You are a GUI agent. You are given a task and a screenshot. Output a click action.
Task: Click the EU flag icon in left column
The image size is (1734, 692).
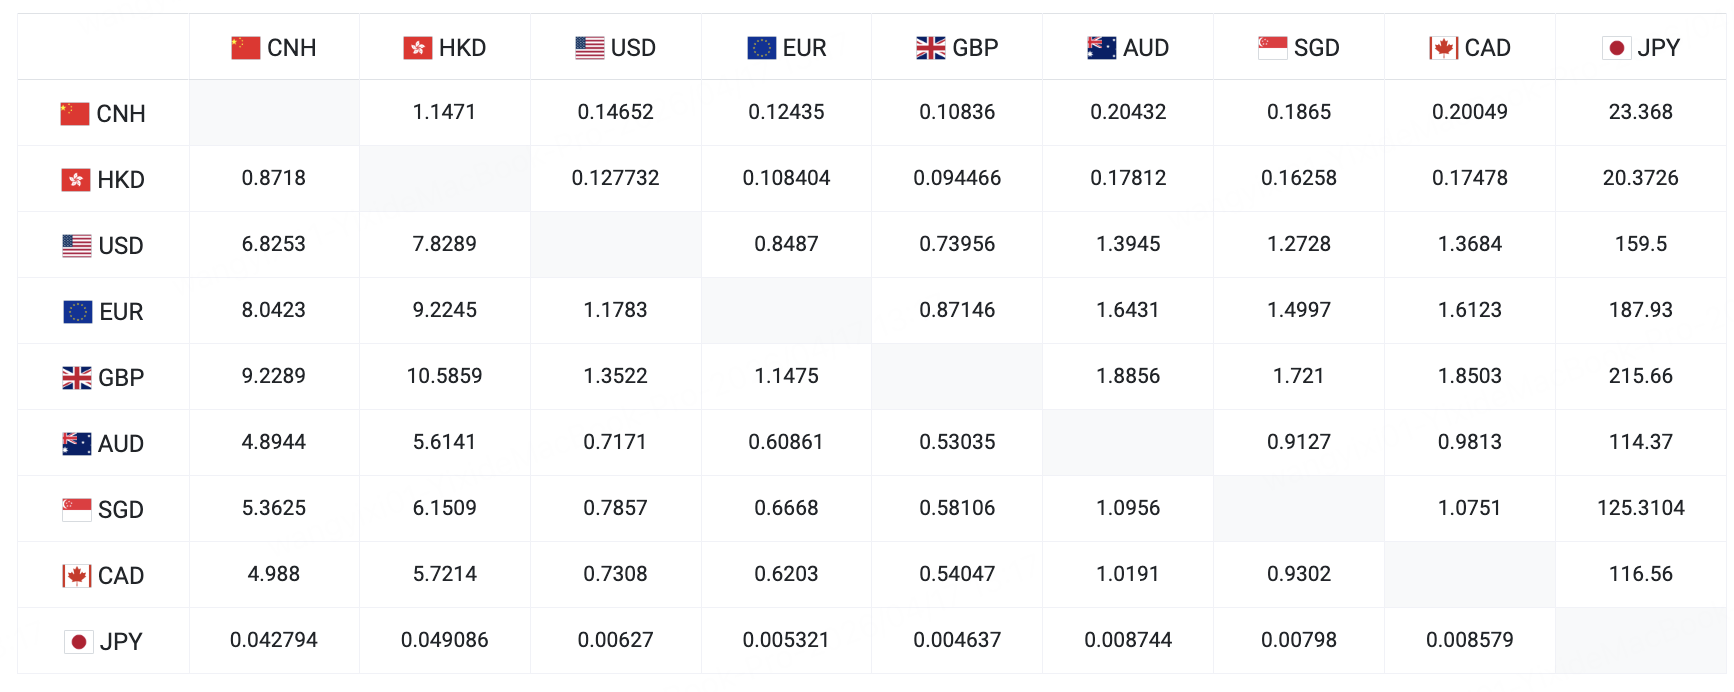coord(78,312)
